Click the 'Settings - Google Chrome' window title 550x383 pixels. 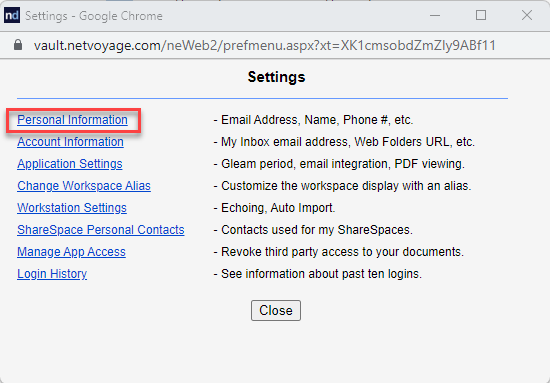[94, 16]
